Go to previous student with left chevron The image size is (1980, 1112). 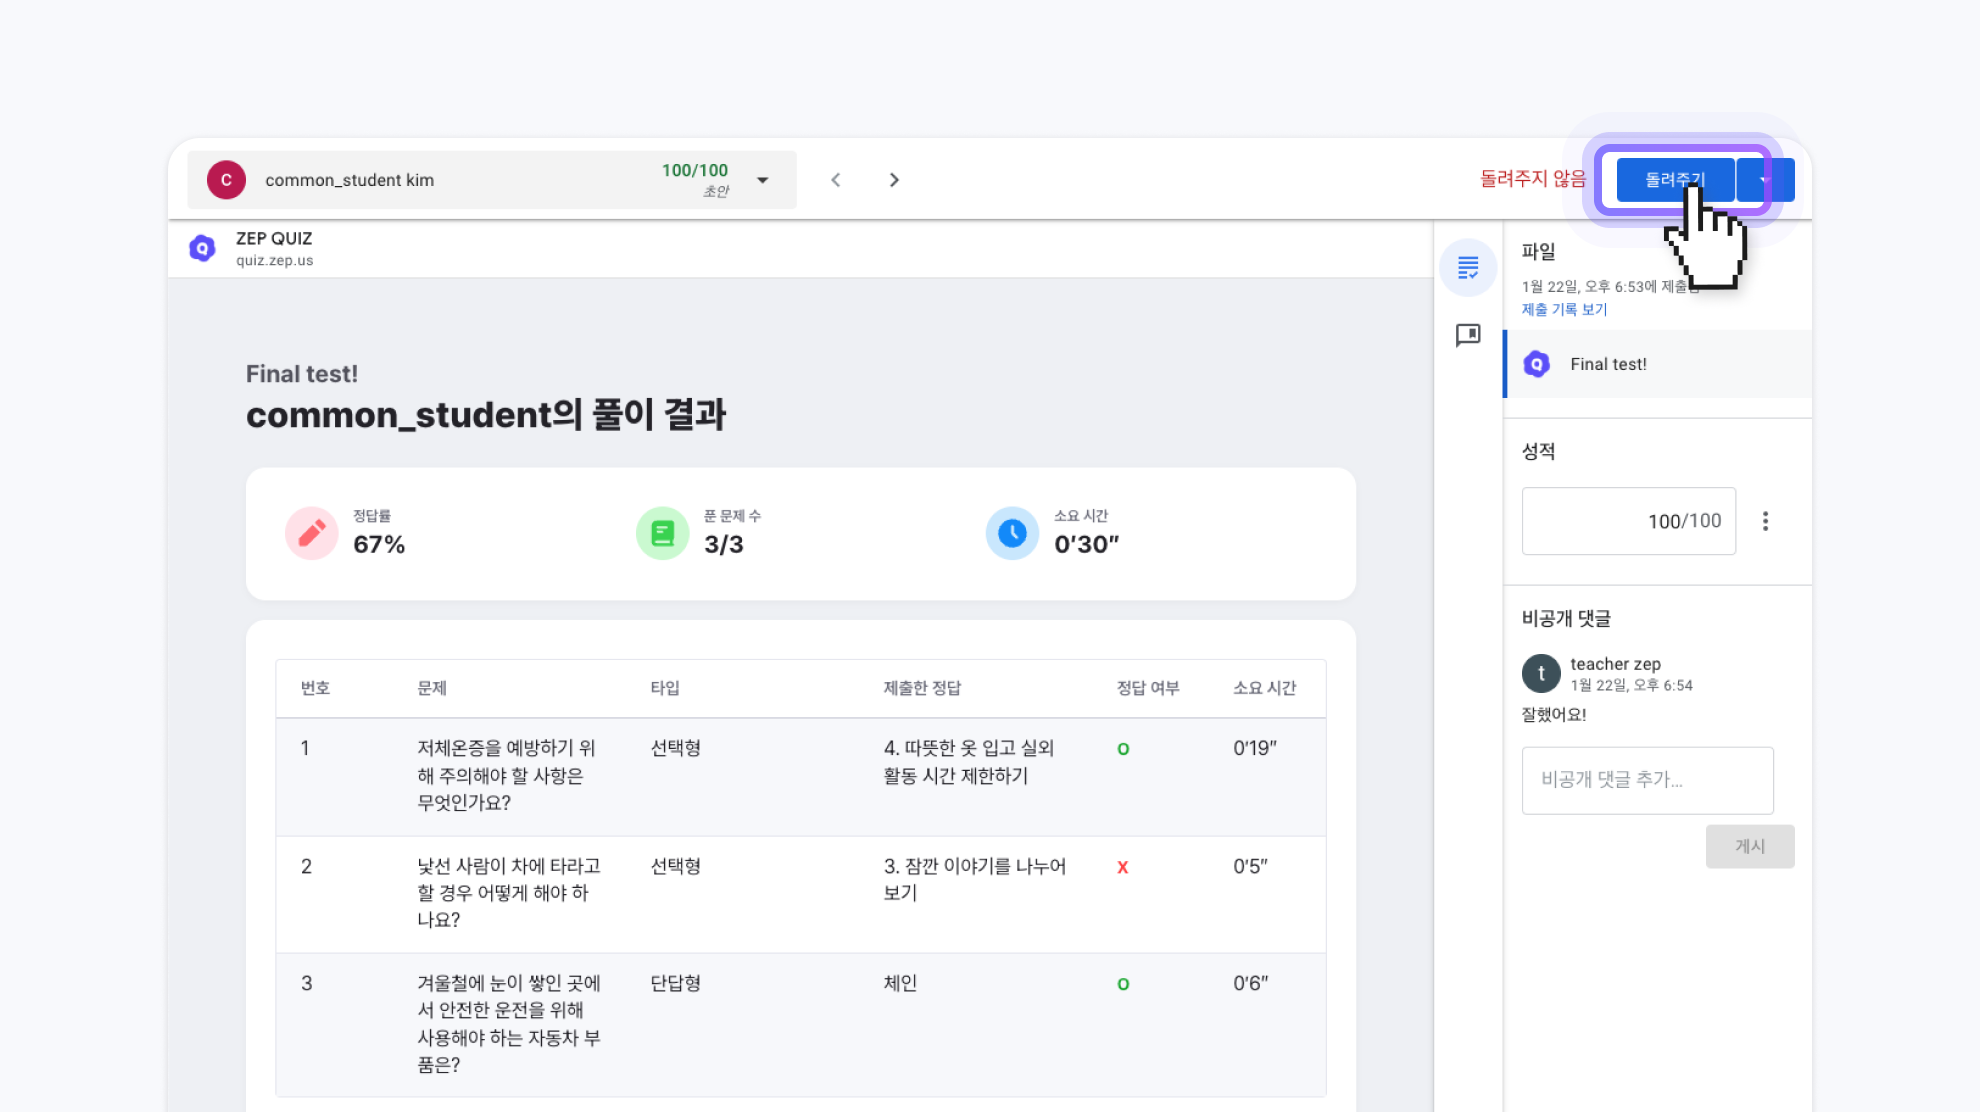point(836,180)
